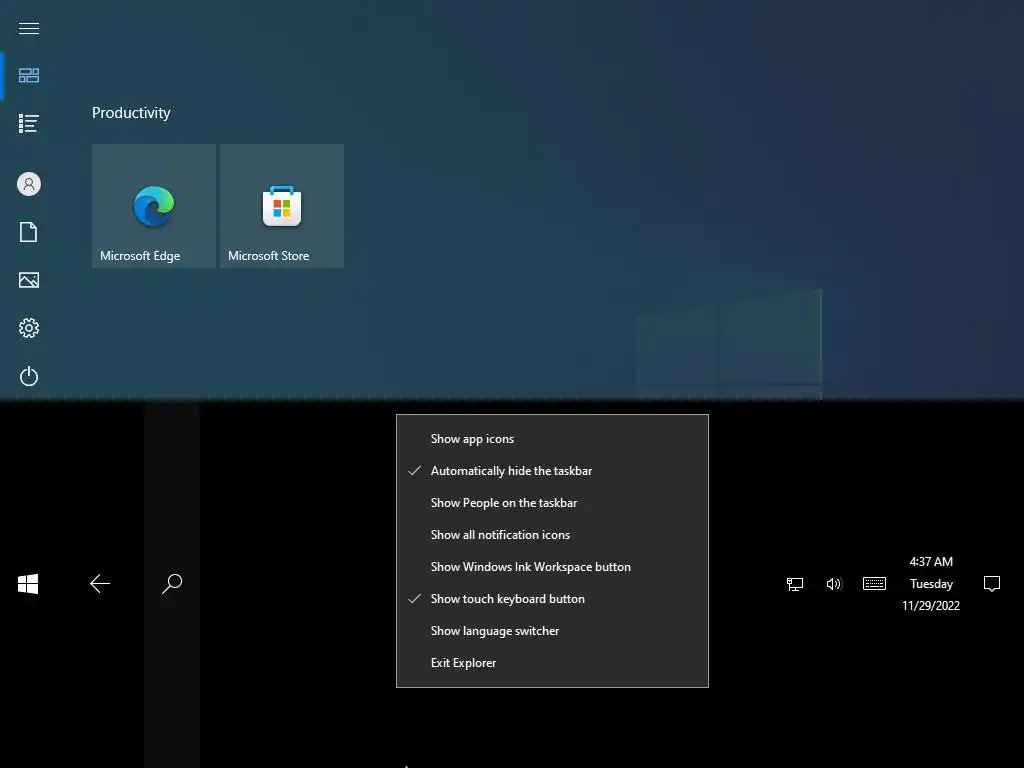Switch to the All apps list icon
Image resolution: width=1024 pixels, height=768 pixels.
coord(29,123)
